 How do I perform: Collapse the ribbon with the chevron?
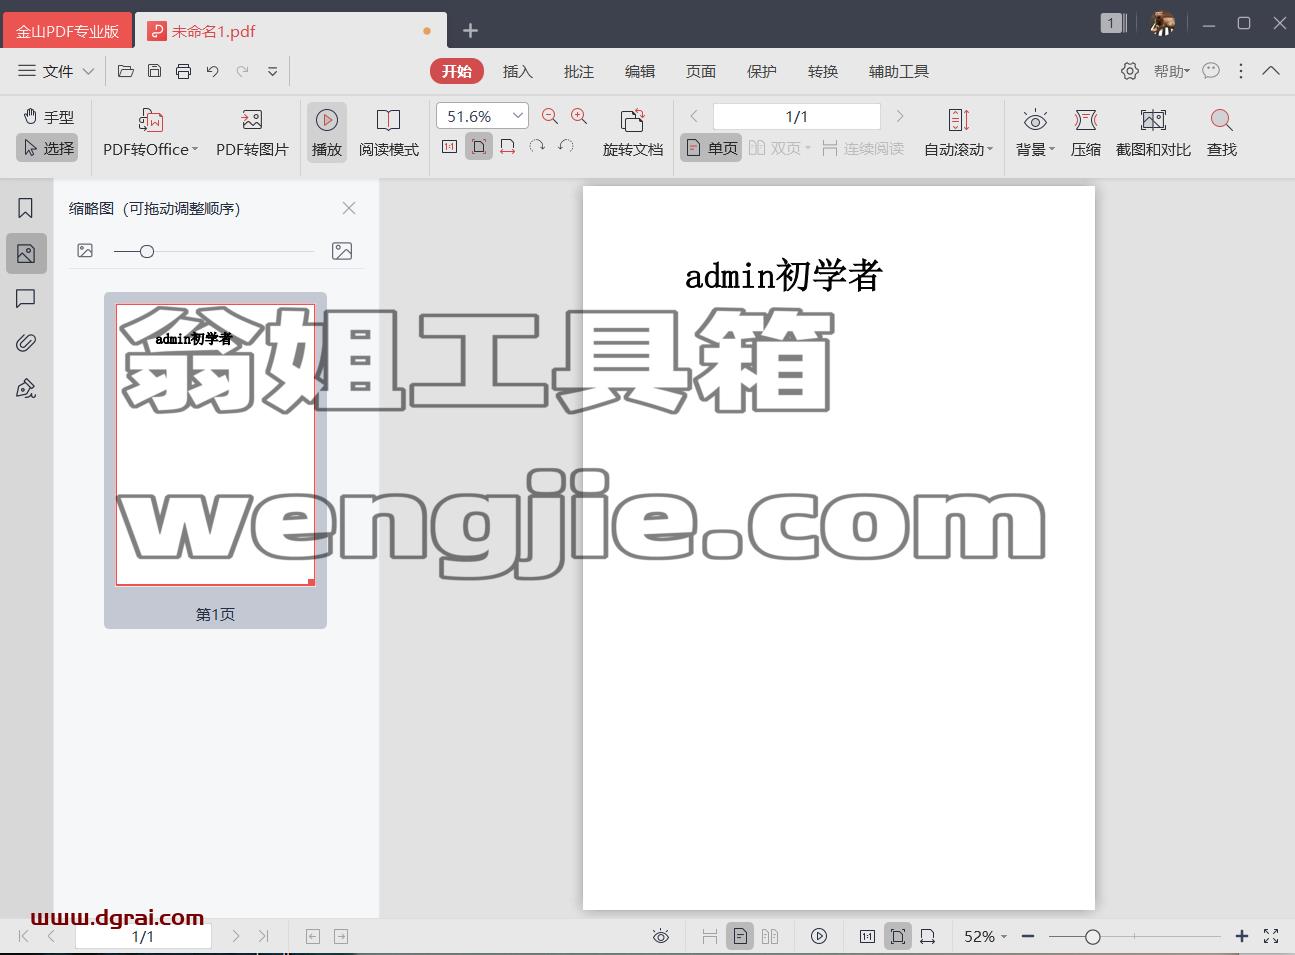coord(1271,71)
